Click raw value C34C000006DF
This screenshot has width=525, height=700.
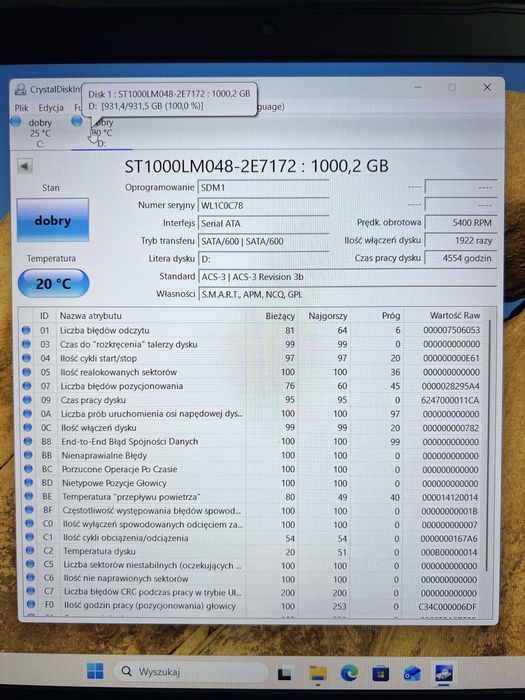coord(447,606)
